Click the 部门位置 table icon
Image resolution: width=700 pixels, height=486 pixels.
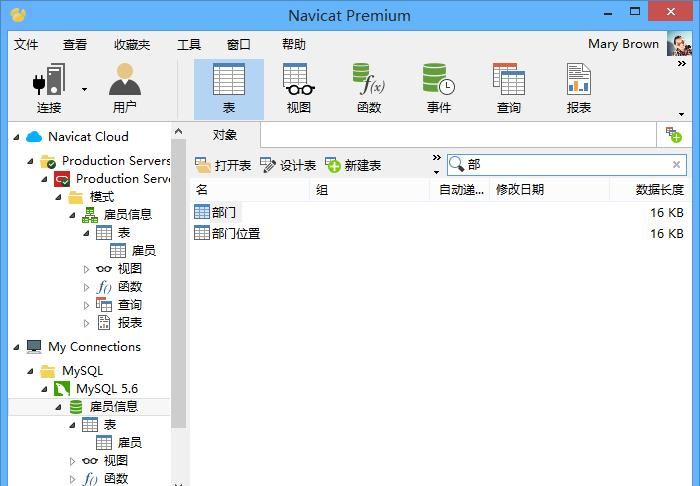202,233
